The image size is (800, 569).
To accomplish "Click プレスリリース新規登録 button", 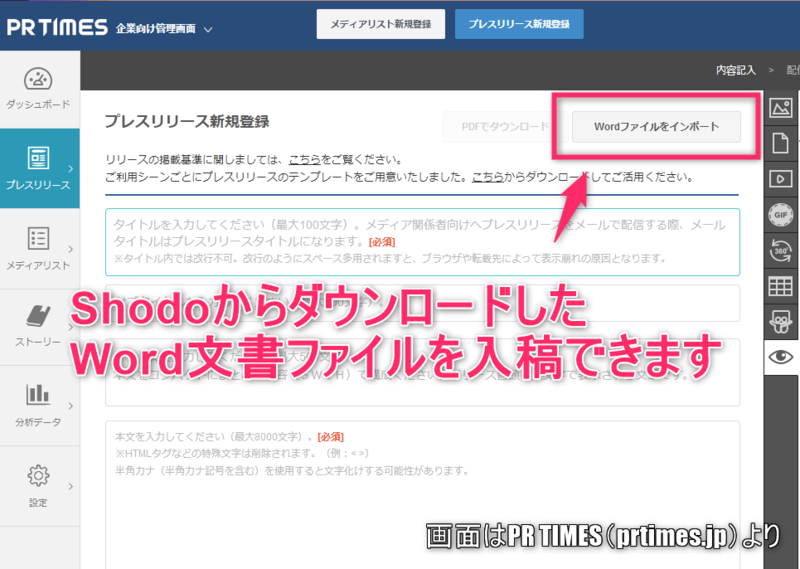I will (x=519, y=24).
